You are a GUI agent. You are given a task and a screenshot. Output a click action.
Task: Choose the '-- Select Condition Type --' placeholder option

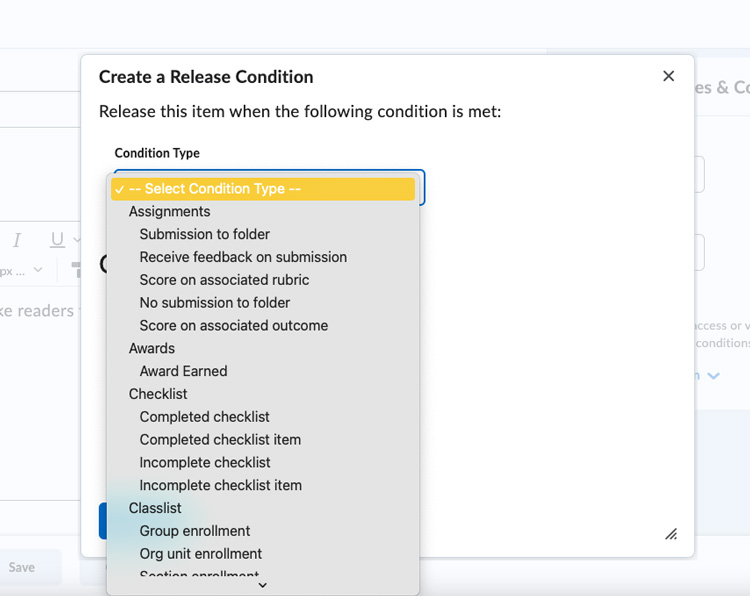(263, 189)
